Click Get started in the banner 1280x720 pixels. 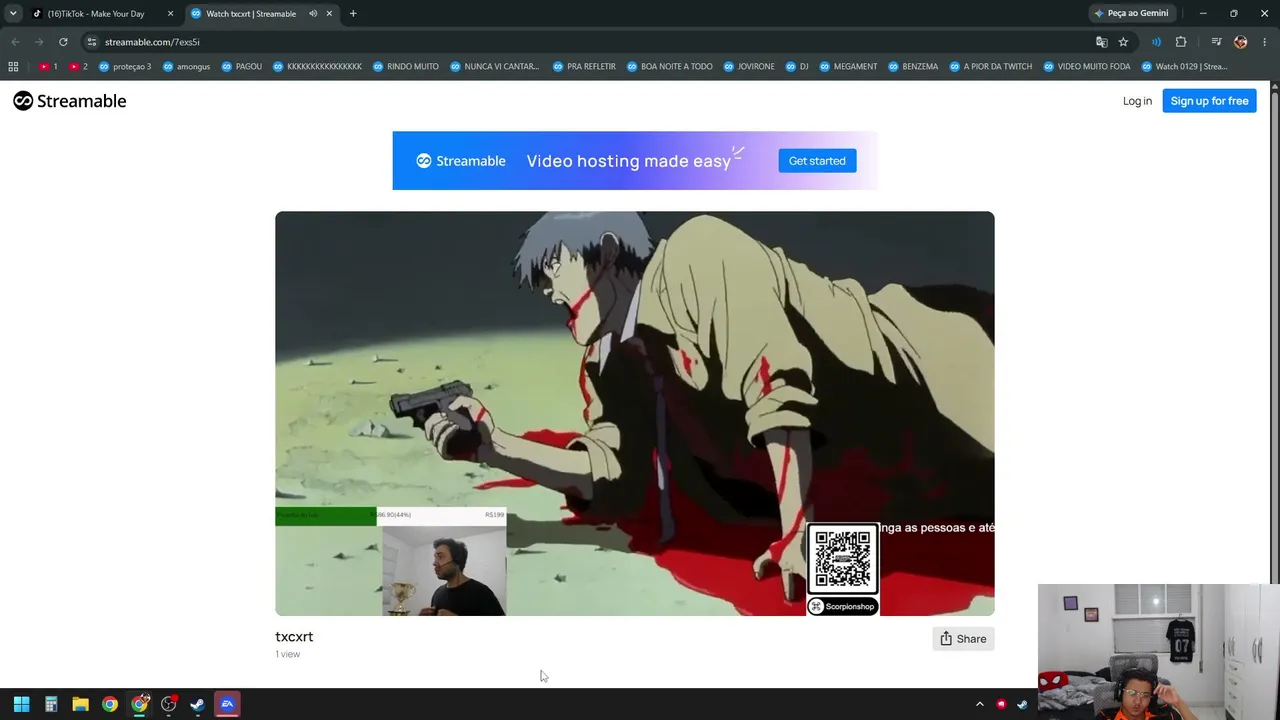point(817,161)
